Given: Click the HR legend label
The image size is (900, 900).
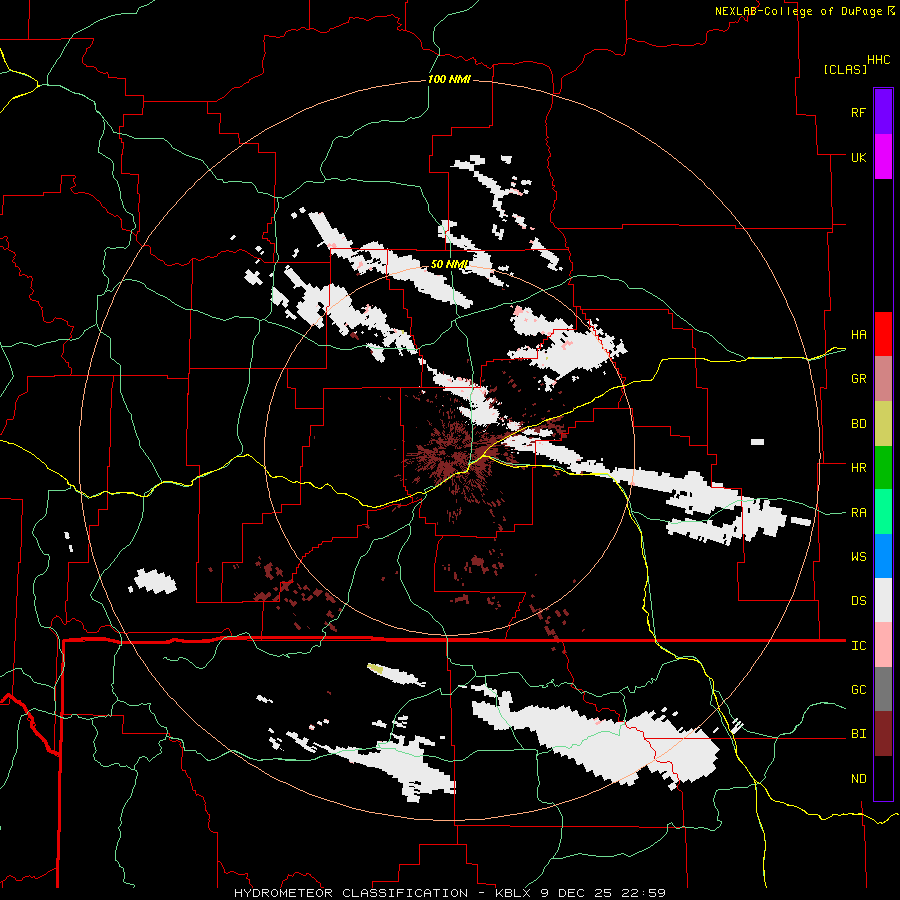Looking at the screenshot, I should point(858,468).
